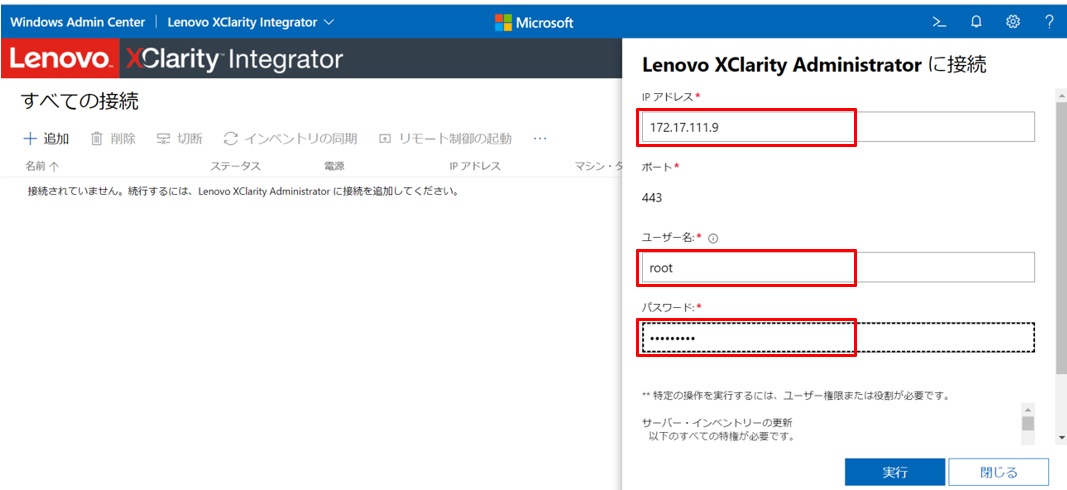Open the notifications bell
This screenshot has height=490, width=1067.
(x=976, y=22)
